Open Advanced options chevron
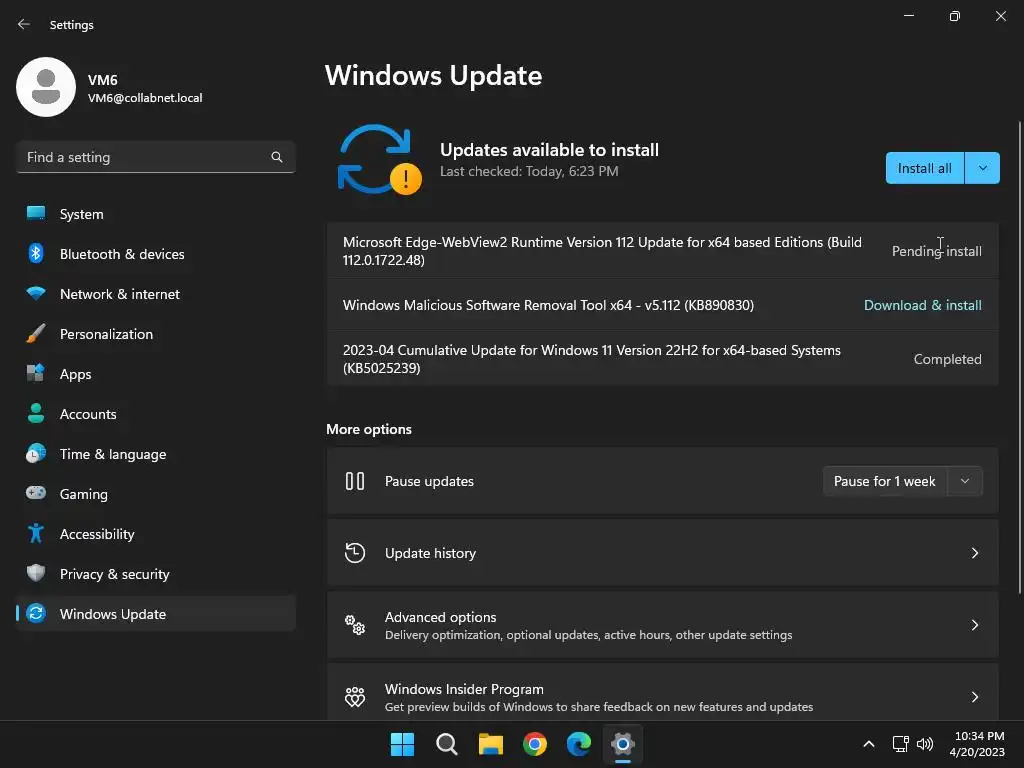This screenshot has width=1024, height=768. pyautogui.click(x=974, y=625)
